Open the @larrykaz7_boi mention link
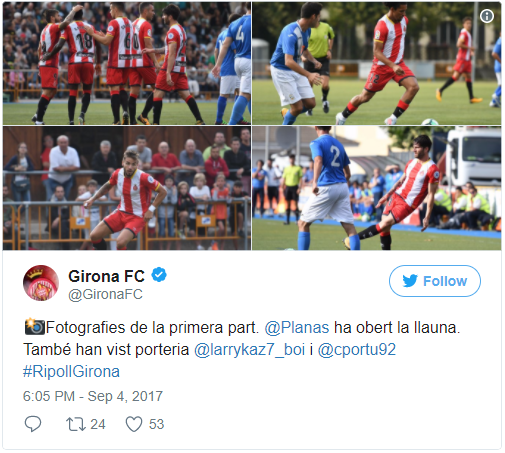The height and width of the screenshot is (453, 505). coord(249,350)
